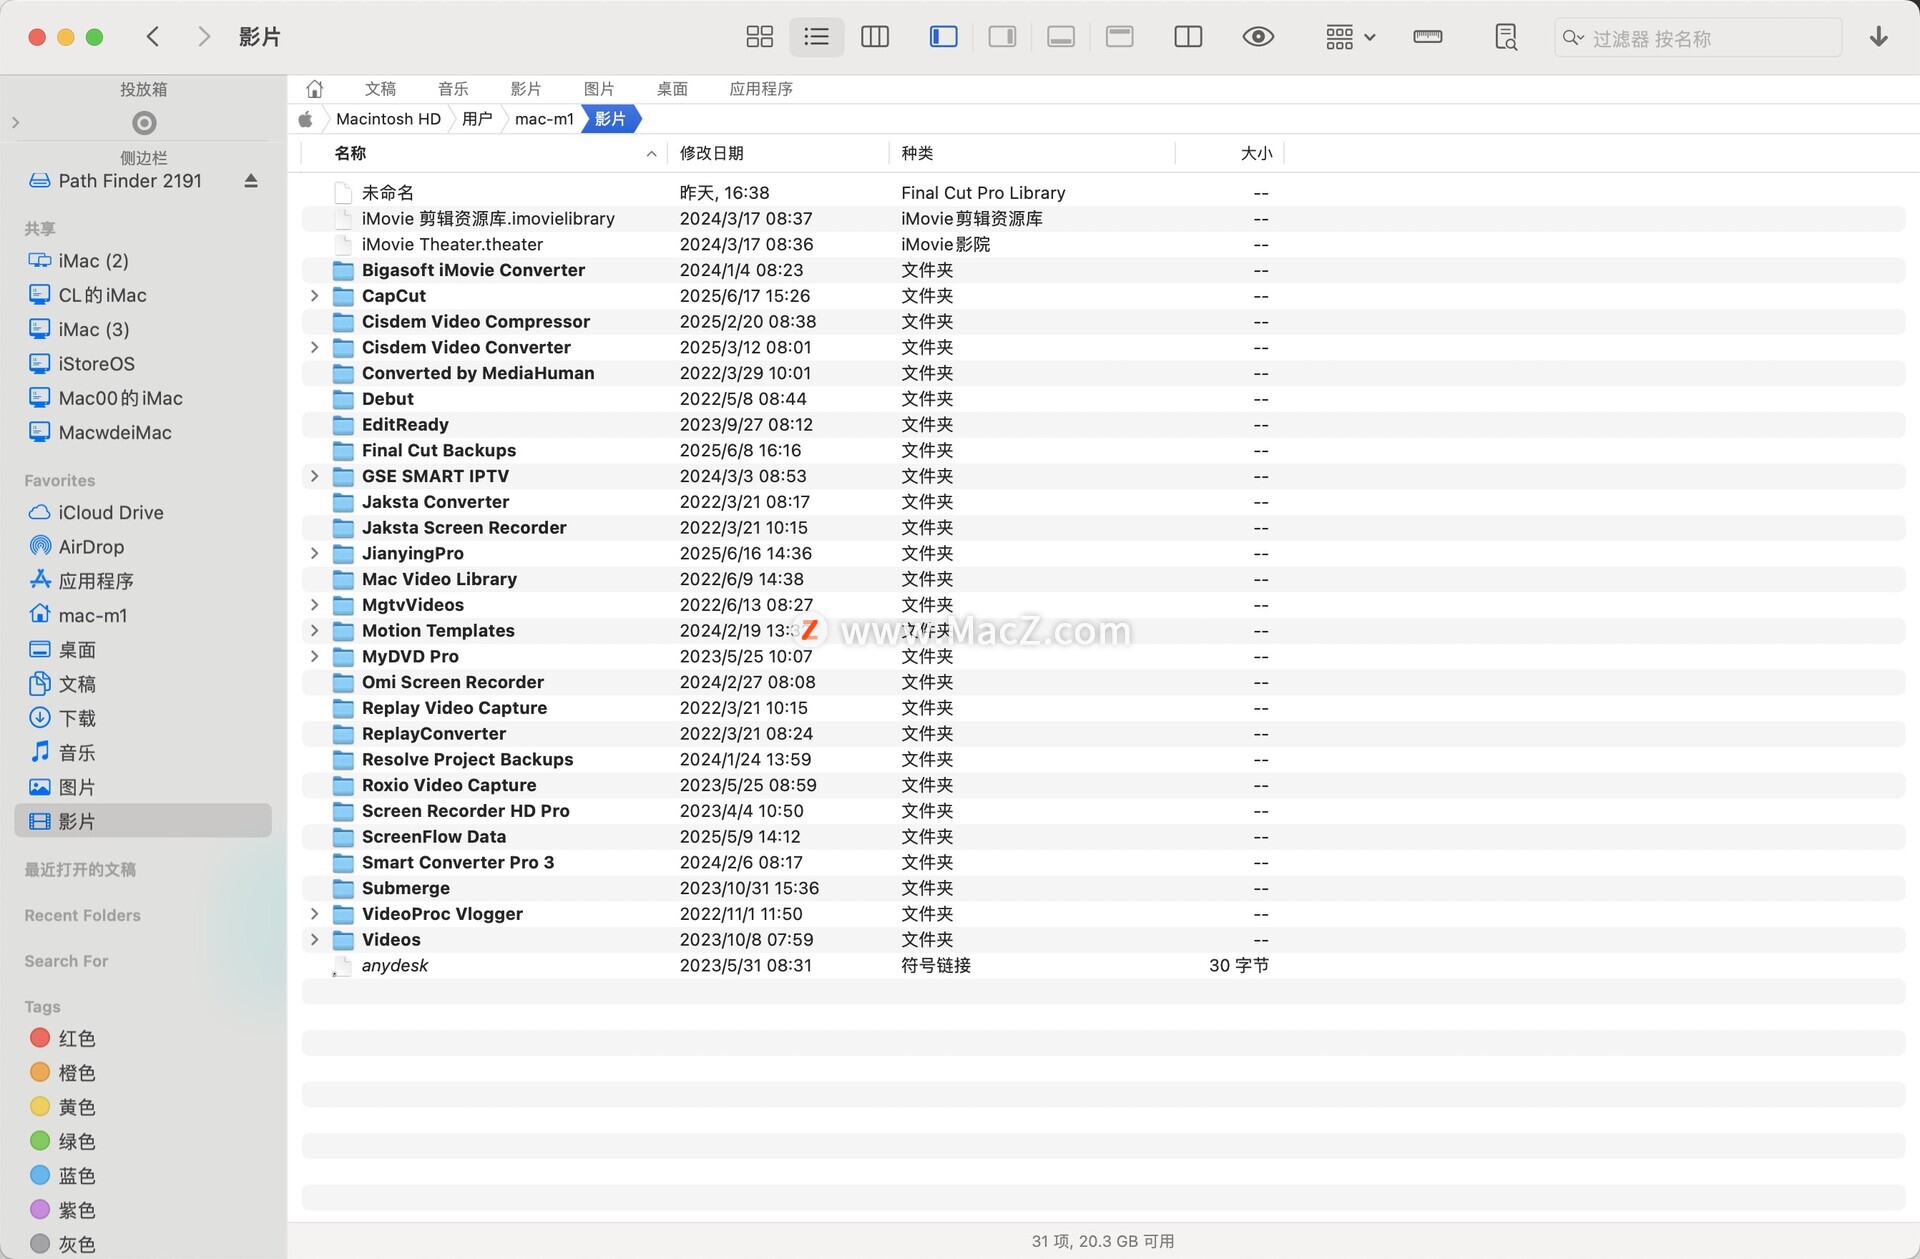Toggle the top preview pane
This screenshot has width=1920, height=1259.
1119,37
